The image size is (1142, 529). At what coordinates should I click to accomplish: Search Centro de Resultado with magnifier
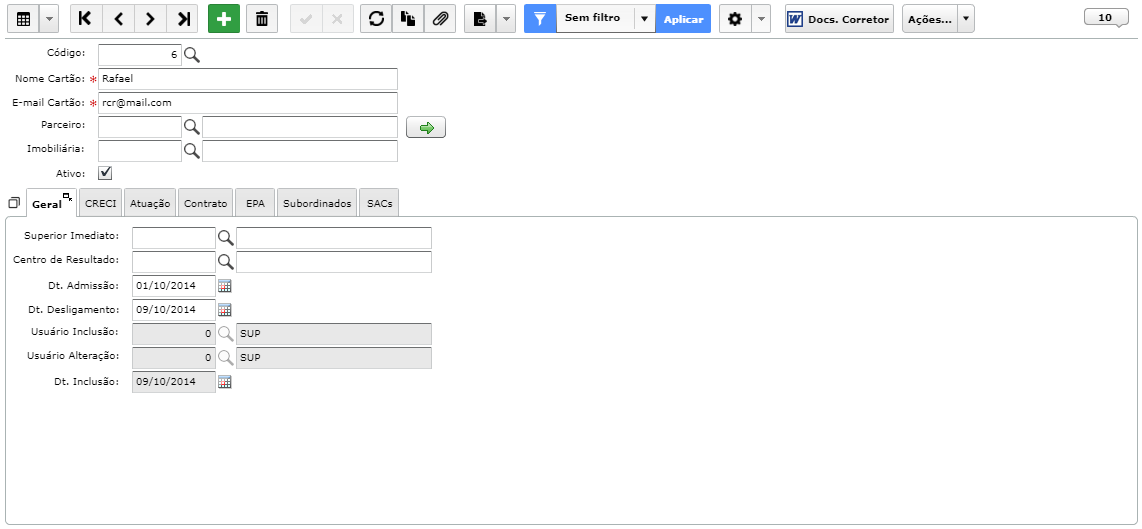tap(226, 262)
